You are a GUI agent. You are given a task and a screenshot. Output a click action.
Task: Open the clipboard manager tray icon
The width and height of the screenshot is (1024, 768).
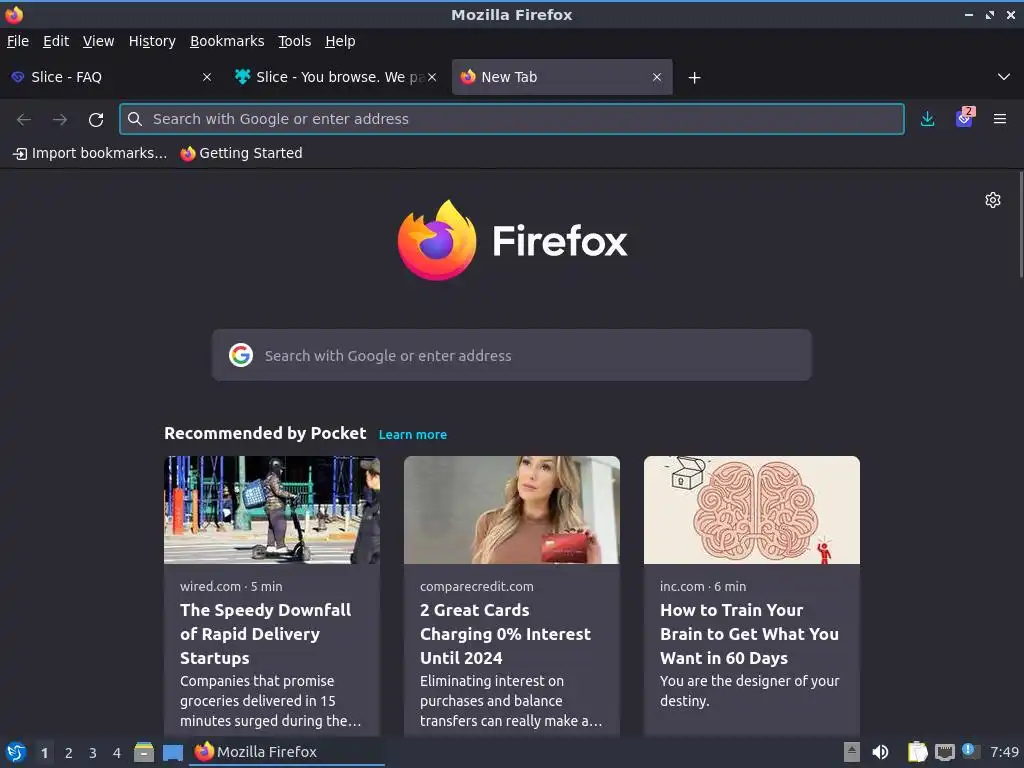click(918, 752)
